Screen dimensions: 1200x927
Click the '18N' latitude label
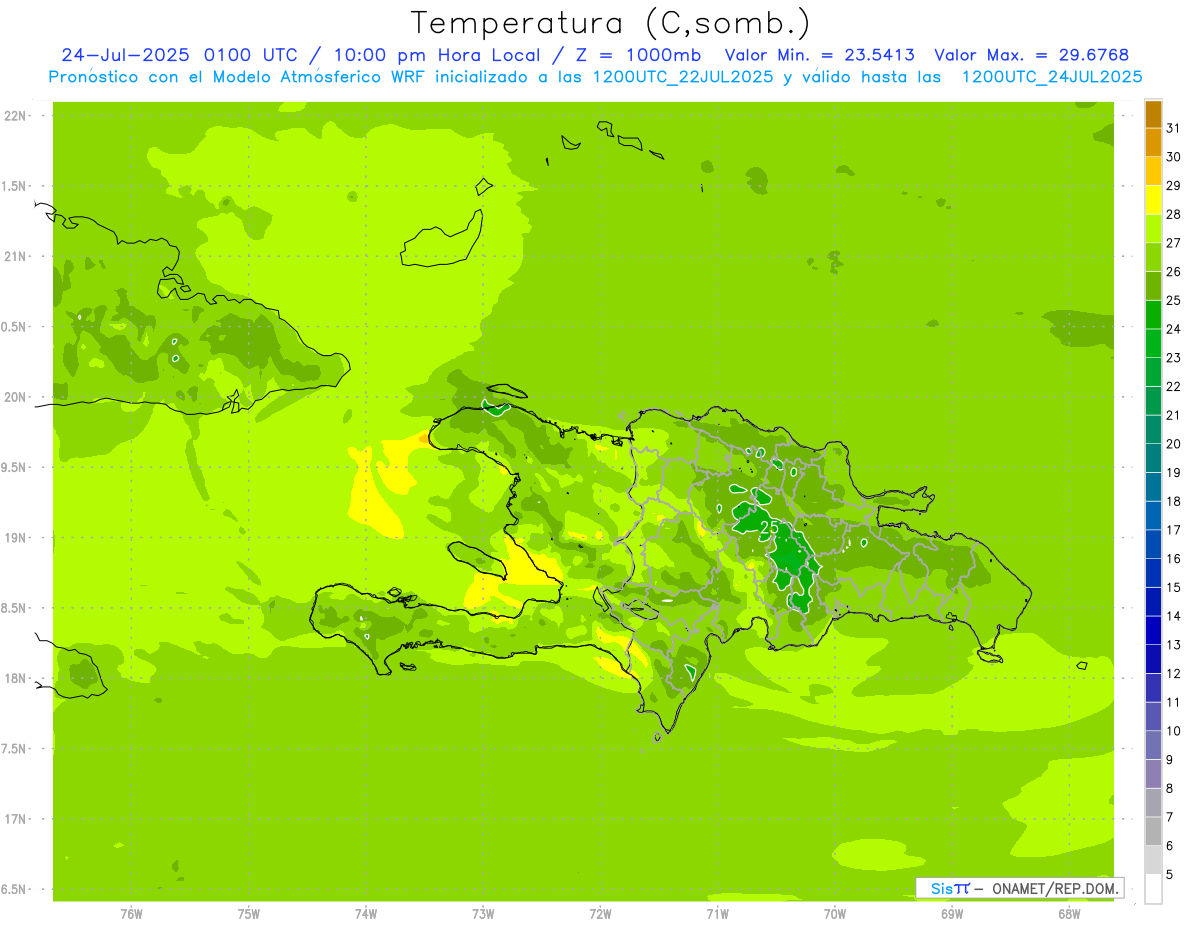(15, 678)
